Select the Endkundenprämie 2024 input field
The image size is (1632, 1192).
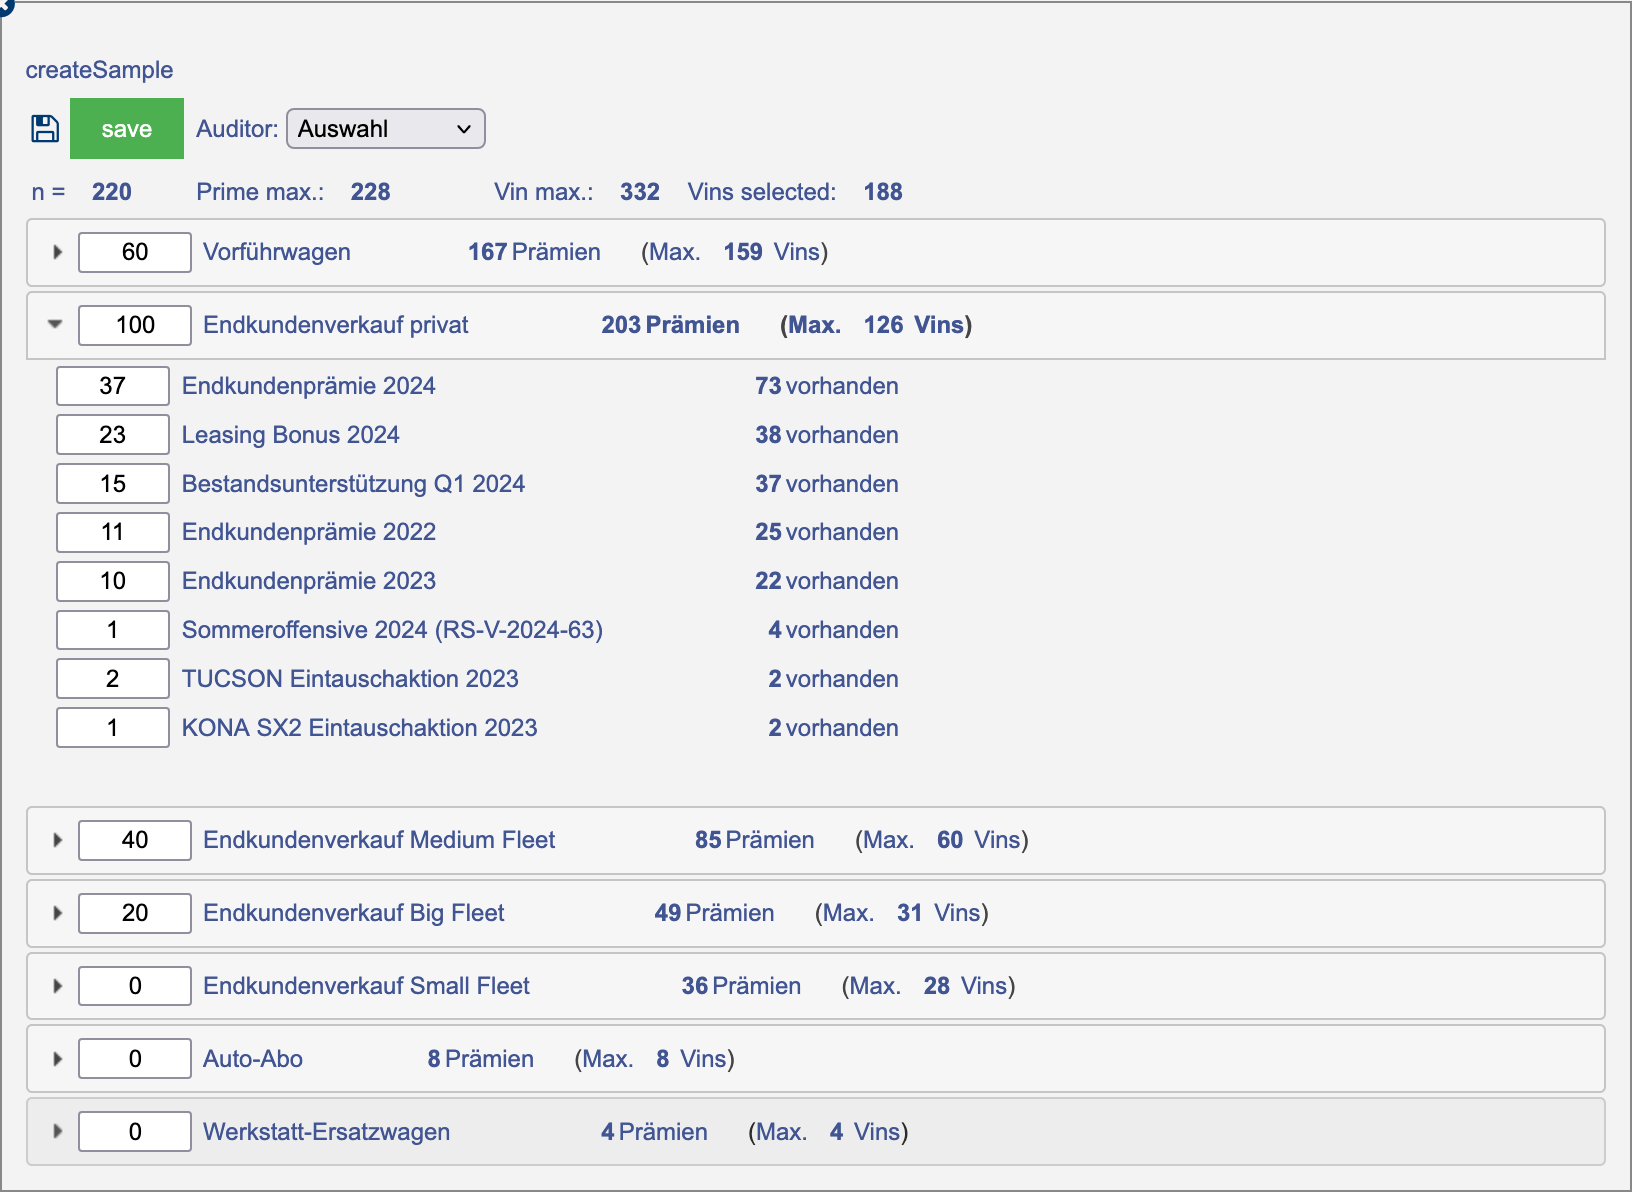click(x=113, y=386)
